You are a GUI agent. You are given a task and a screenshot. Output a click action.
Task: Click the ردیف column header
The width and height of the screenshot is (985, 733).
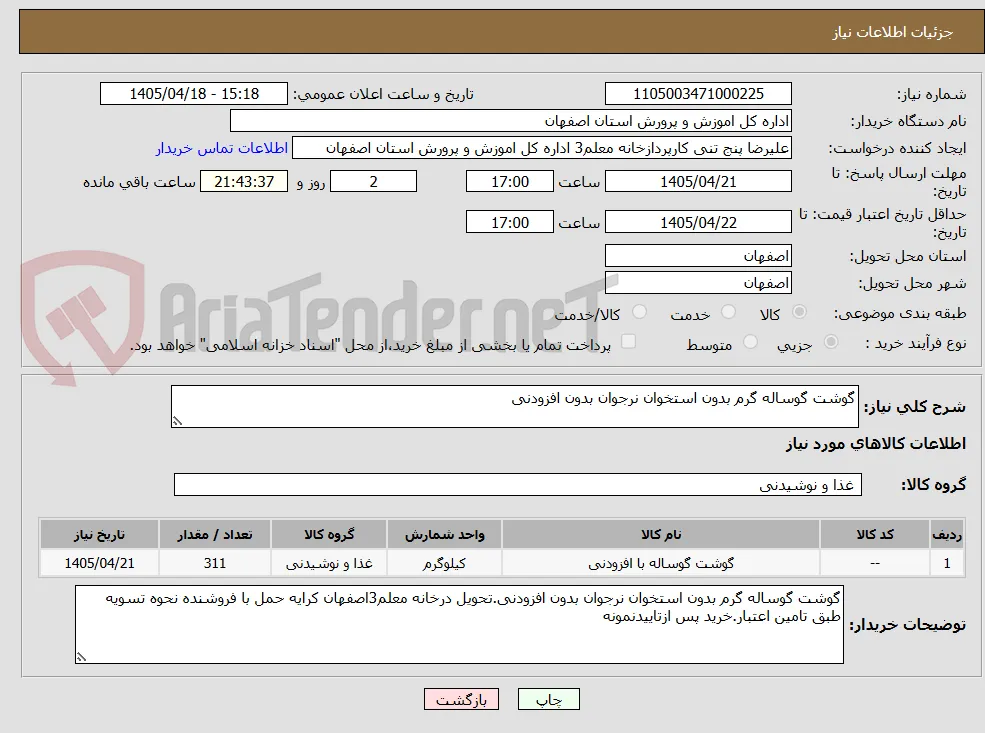pyautogui.click(x=947, y=535)
